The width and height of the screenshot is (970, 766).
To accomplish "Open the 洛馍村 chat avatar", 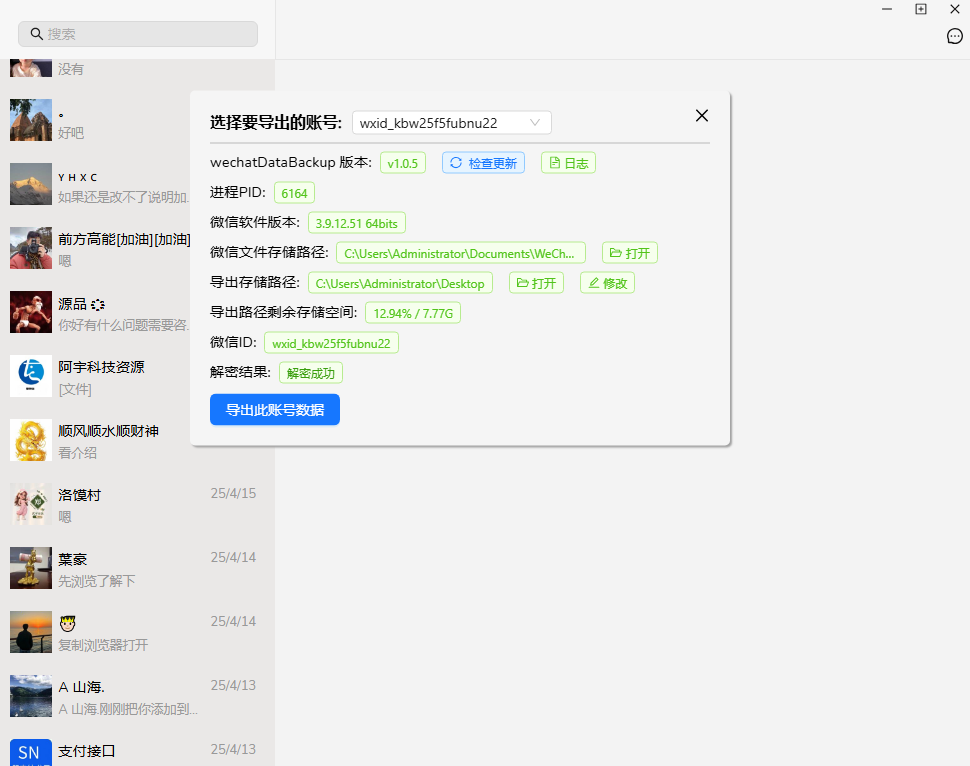I will pos(30,504).
